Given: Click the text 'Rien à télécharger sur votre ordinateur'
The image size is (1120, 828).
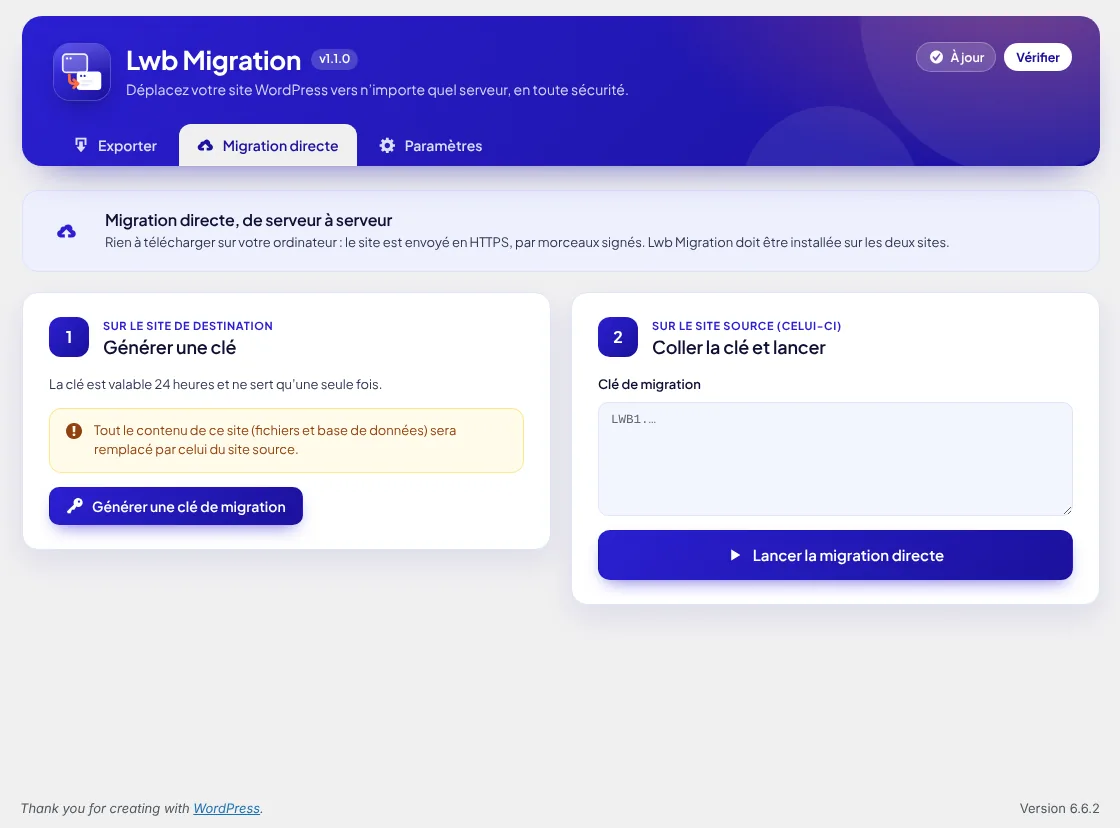Looking at the screenshot, I should pyautogui.click(x=221, y=242).
